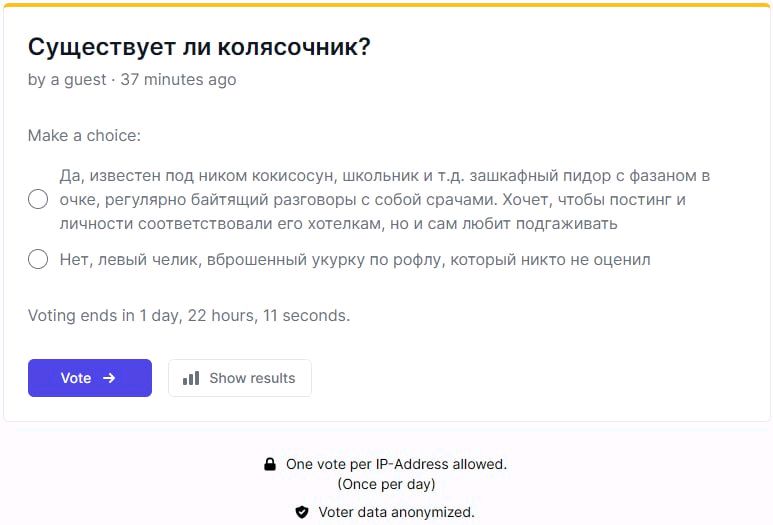The width and height of the screenshot is (773, 525).
Task: Click the yellow accent bar atop poll card
Action: [386, 5]
